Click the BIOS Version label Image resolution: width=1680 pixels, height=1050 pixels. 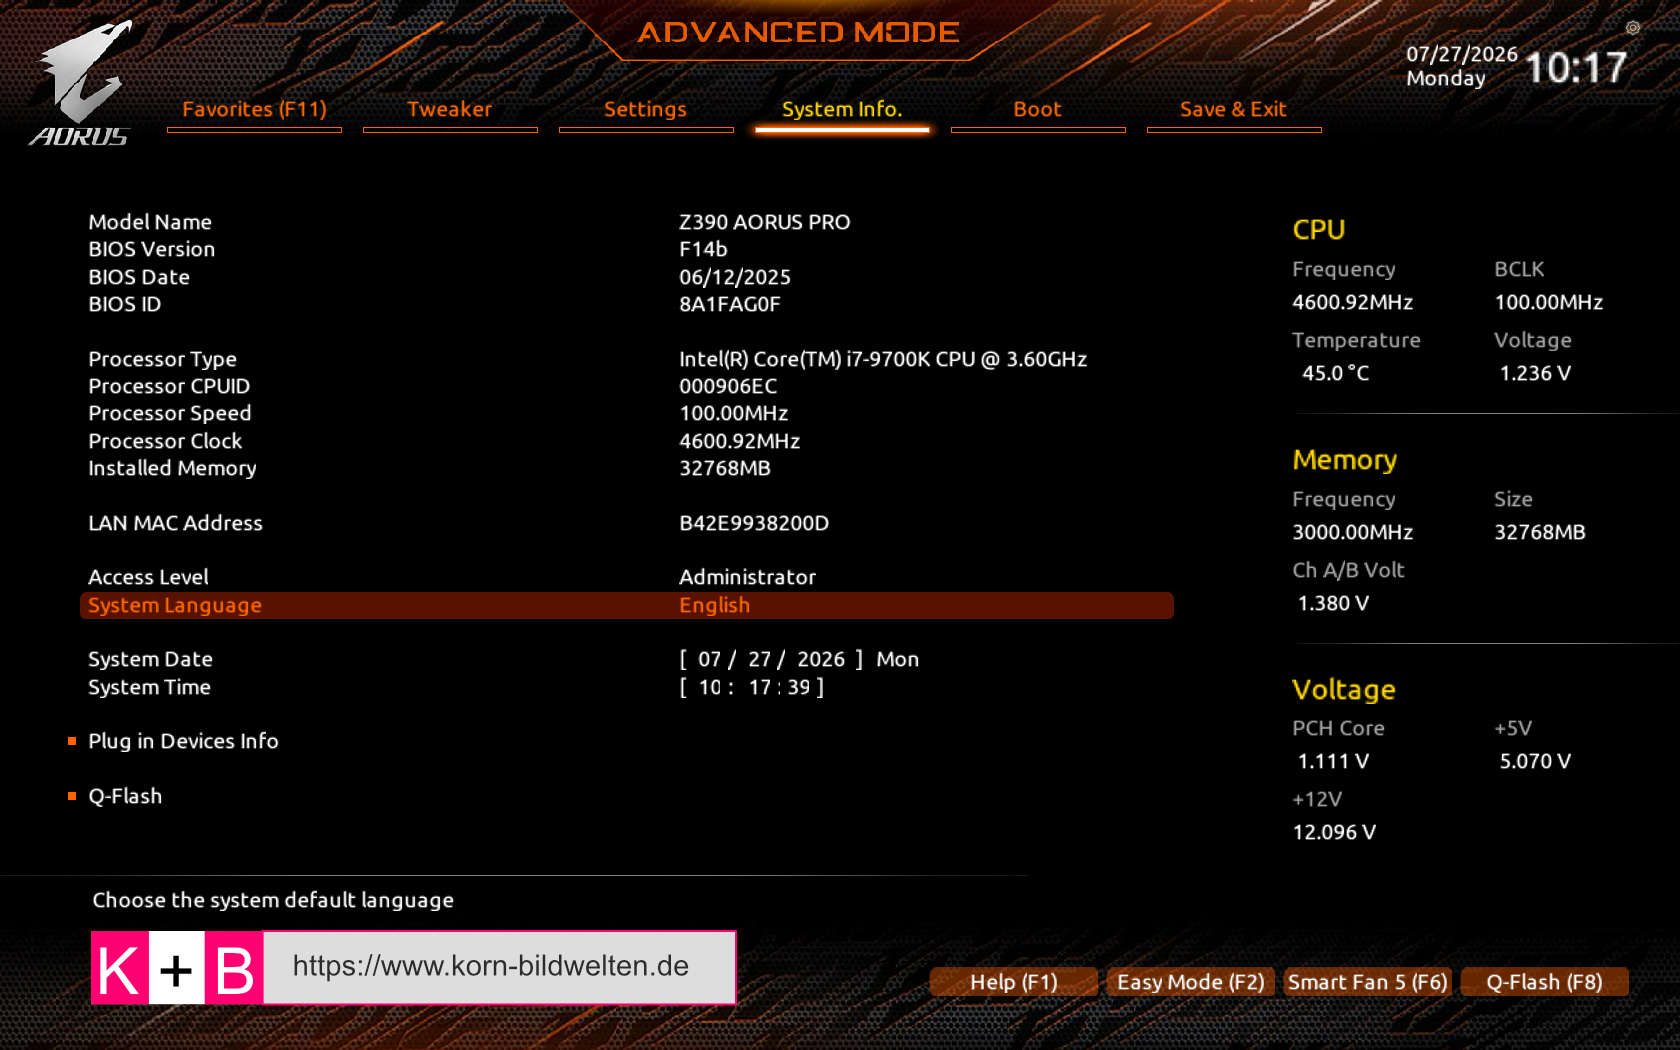pyautogui.click(x=152, y=249)
